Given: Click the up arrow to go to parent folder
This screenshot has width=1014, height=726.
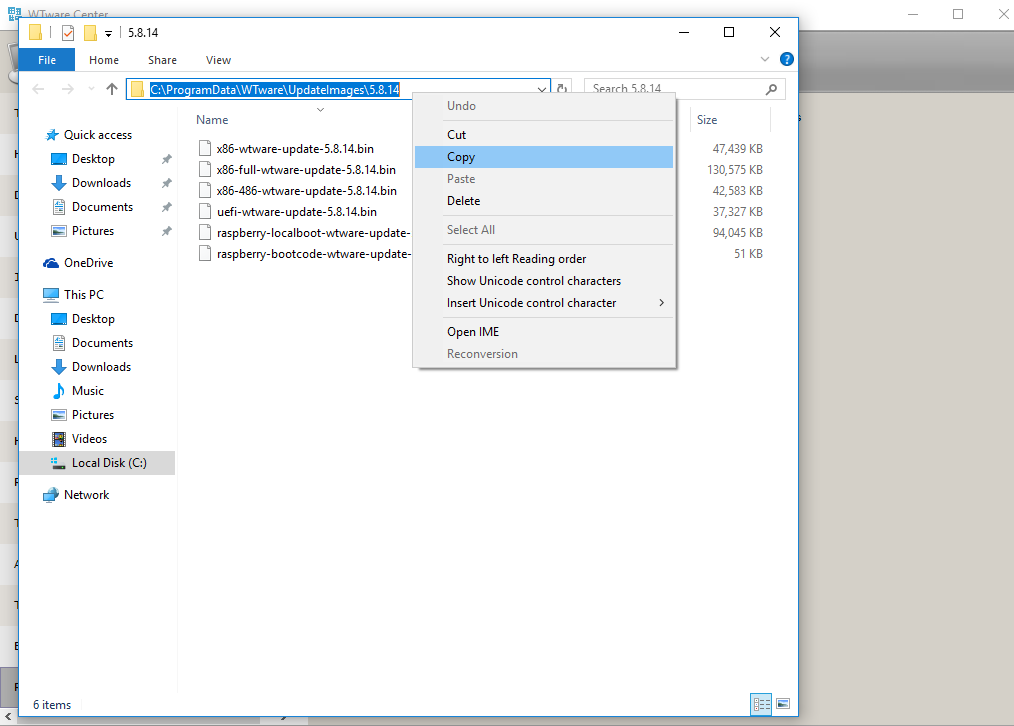Looking at the screenshot, I should pyautogui.click(x=112, y=88).
